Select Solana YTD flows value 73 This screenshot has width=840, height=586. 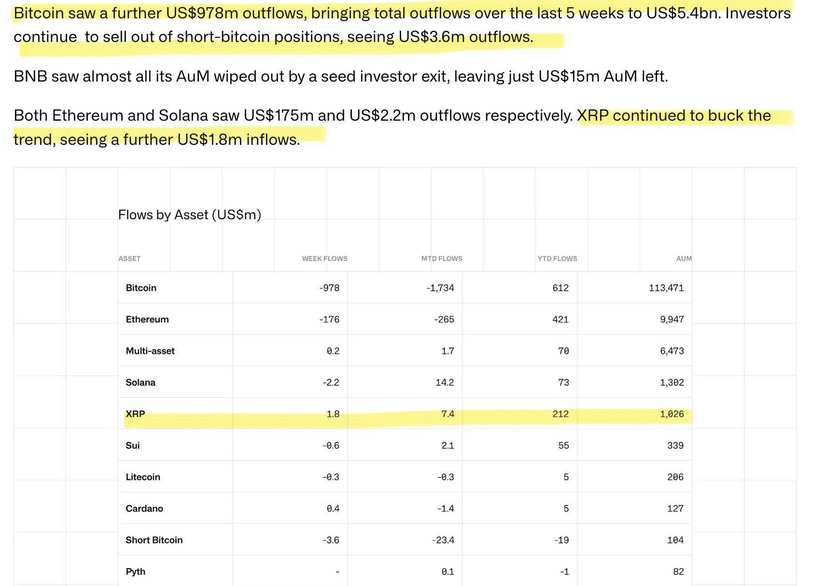(x=563, y=383)
